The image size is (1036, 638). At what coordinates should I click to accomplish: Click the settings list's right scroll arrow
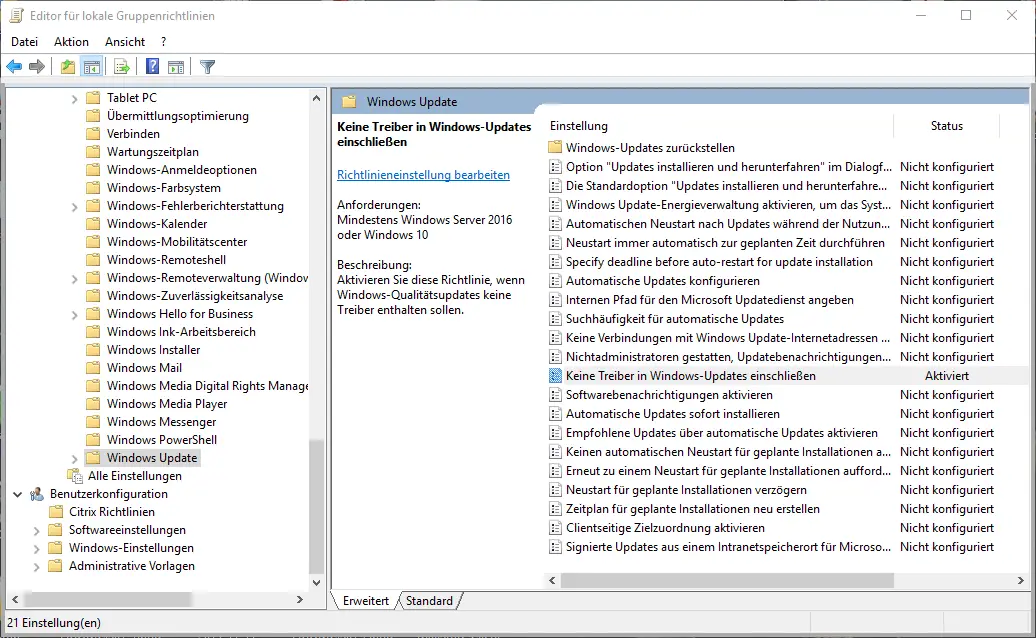[1021, 581]
